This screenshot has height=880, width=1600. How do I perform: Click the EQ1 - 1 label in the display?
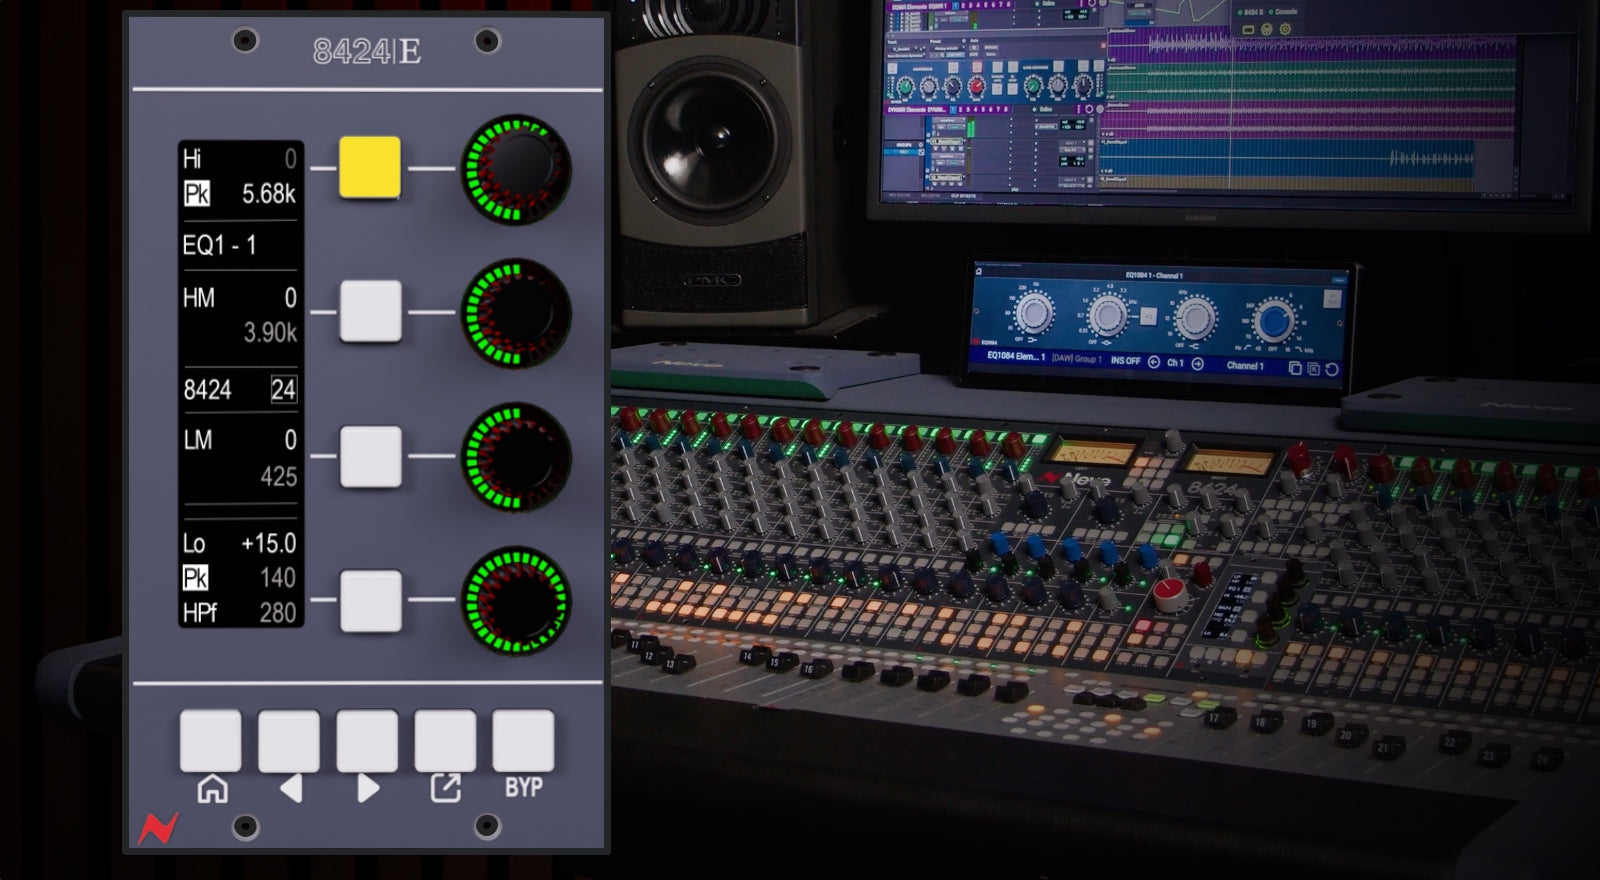click(219, 245)
